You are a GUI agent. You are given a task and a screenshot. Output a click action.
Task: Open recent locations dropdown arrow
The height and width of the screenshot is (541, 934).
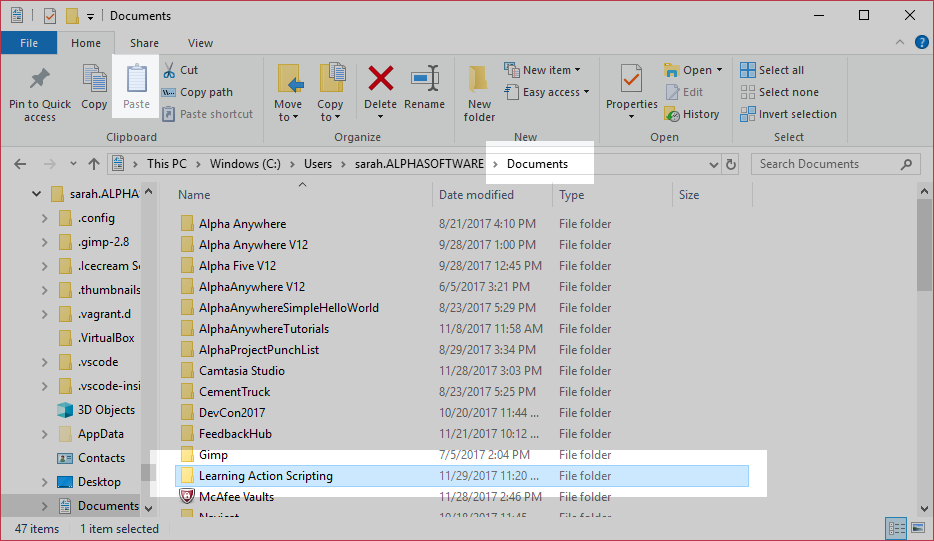(x=73, y=164)
